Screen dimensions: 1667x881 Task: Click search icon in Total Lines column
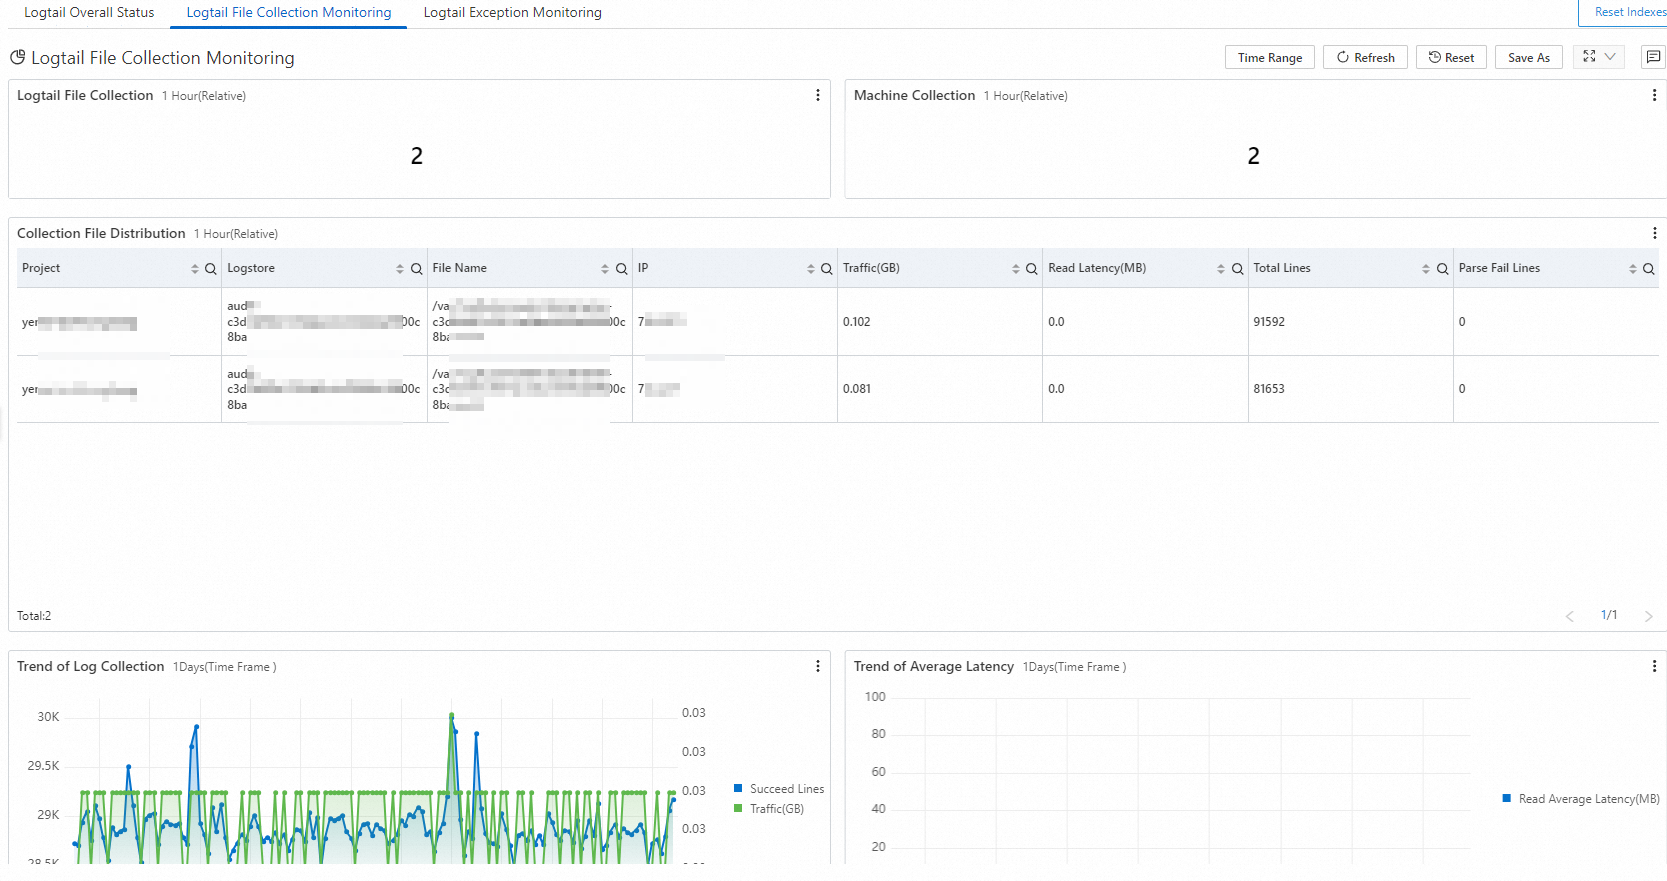pyautogui.click(x=1442, y=269)
